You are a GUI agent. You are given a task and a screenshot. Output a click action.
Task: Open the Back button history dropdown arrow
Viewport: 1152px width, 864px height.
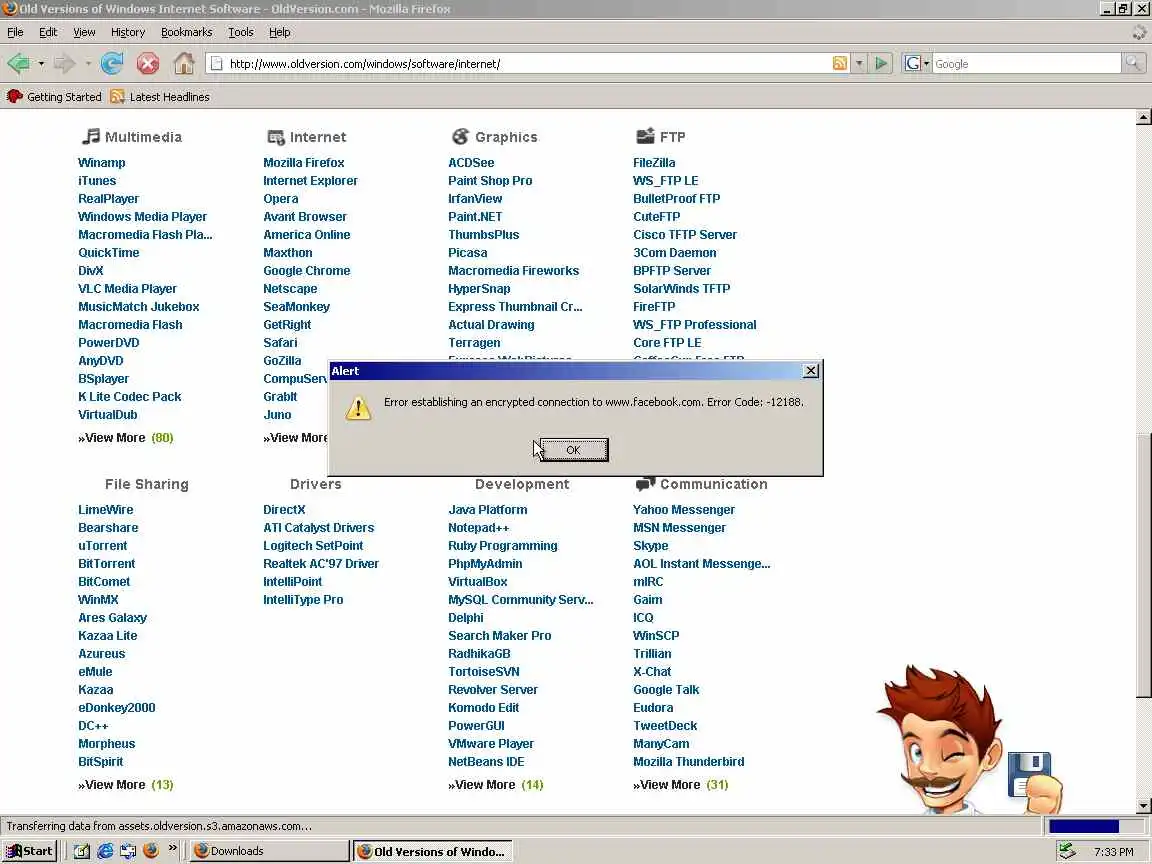[x=41, y=64]
